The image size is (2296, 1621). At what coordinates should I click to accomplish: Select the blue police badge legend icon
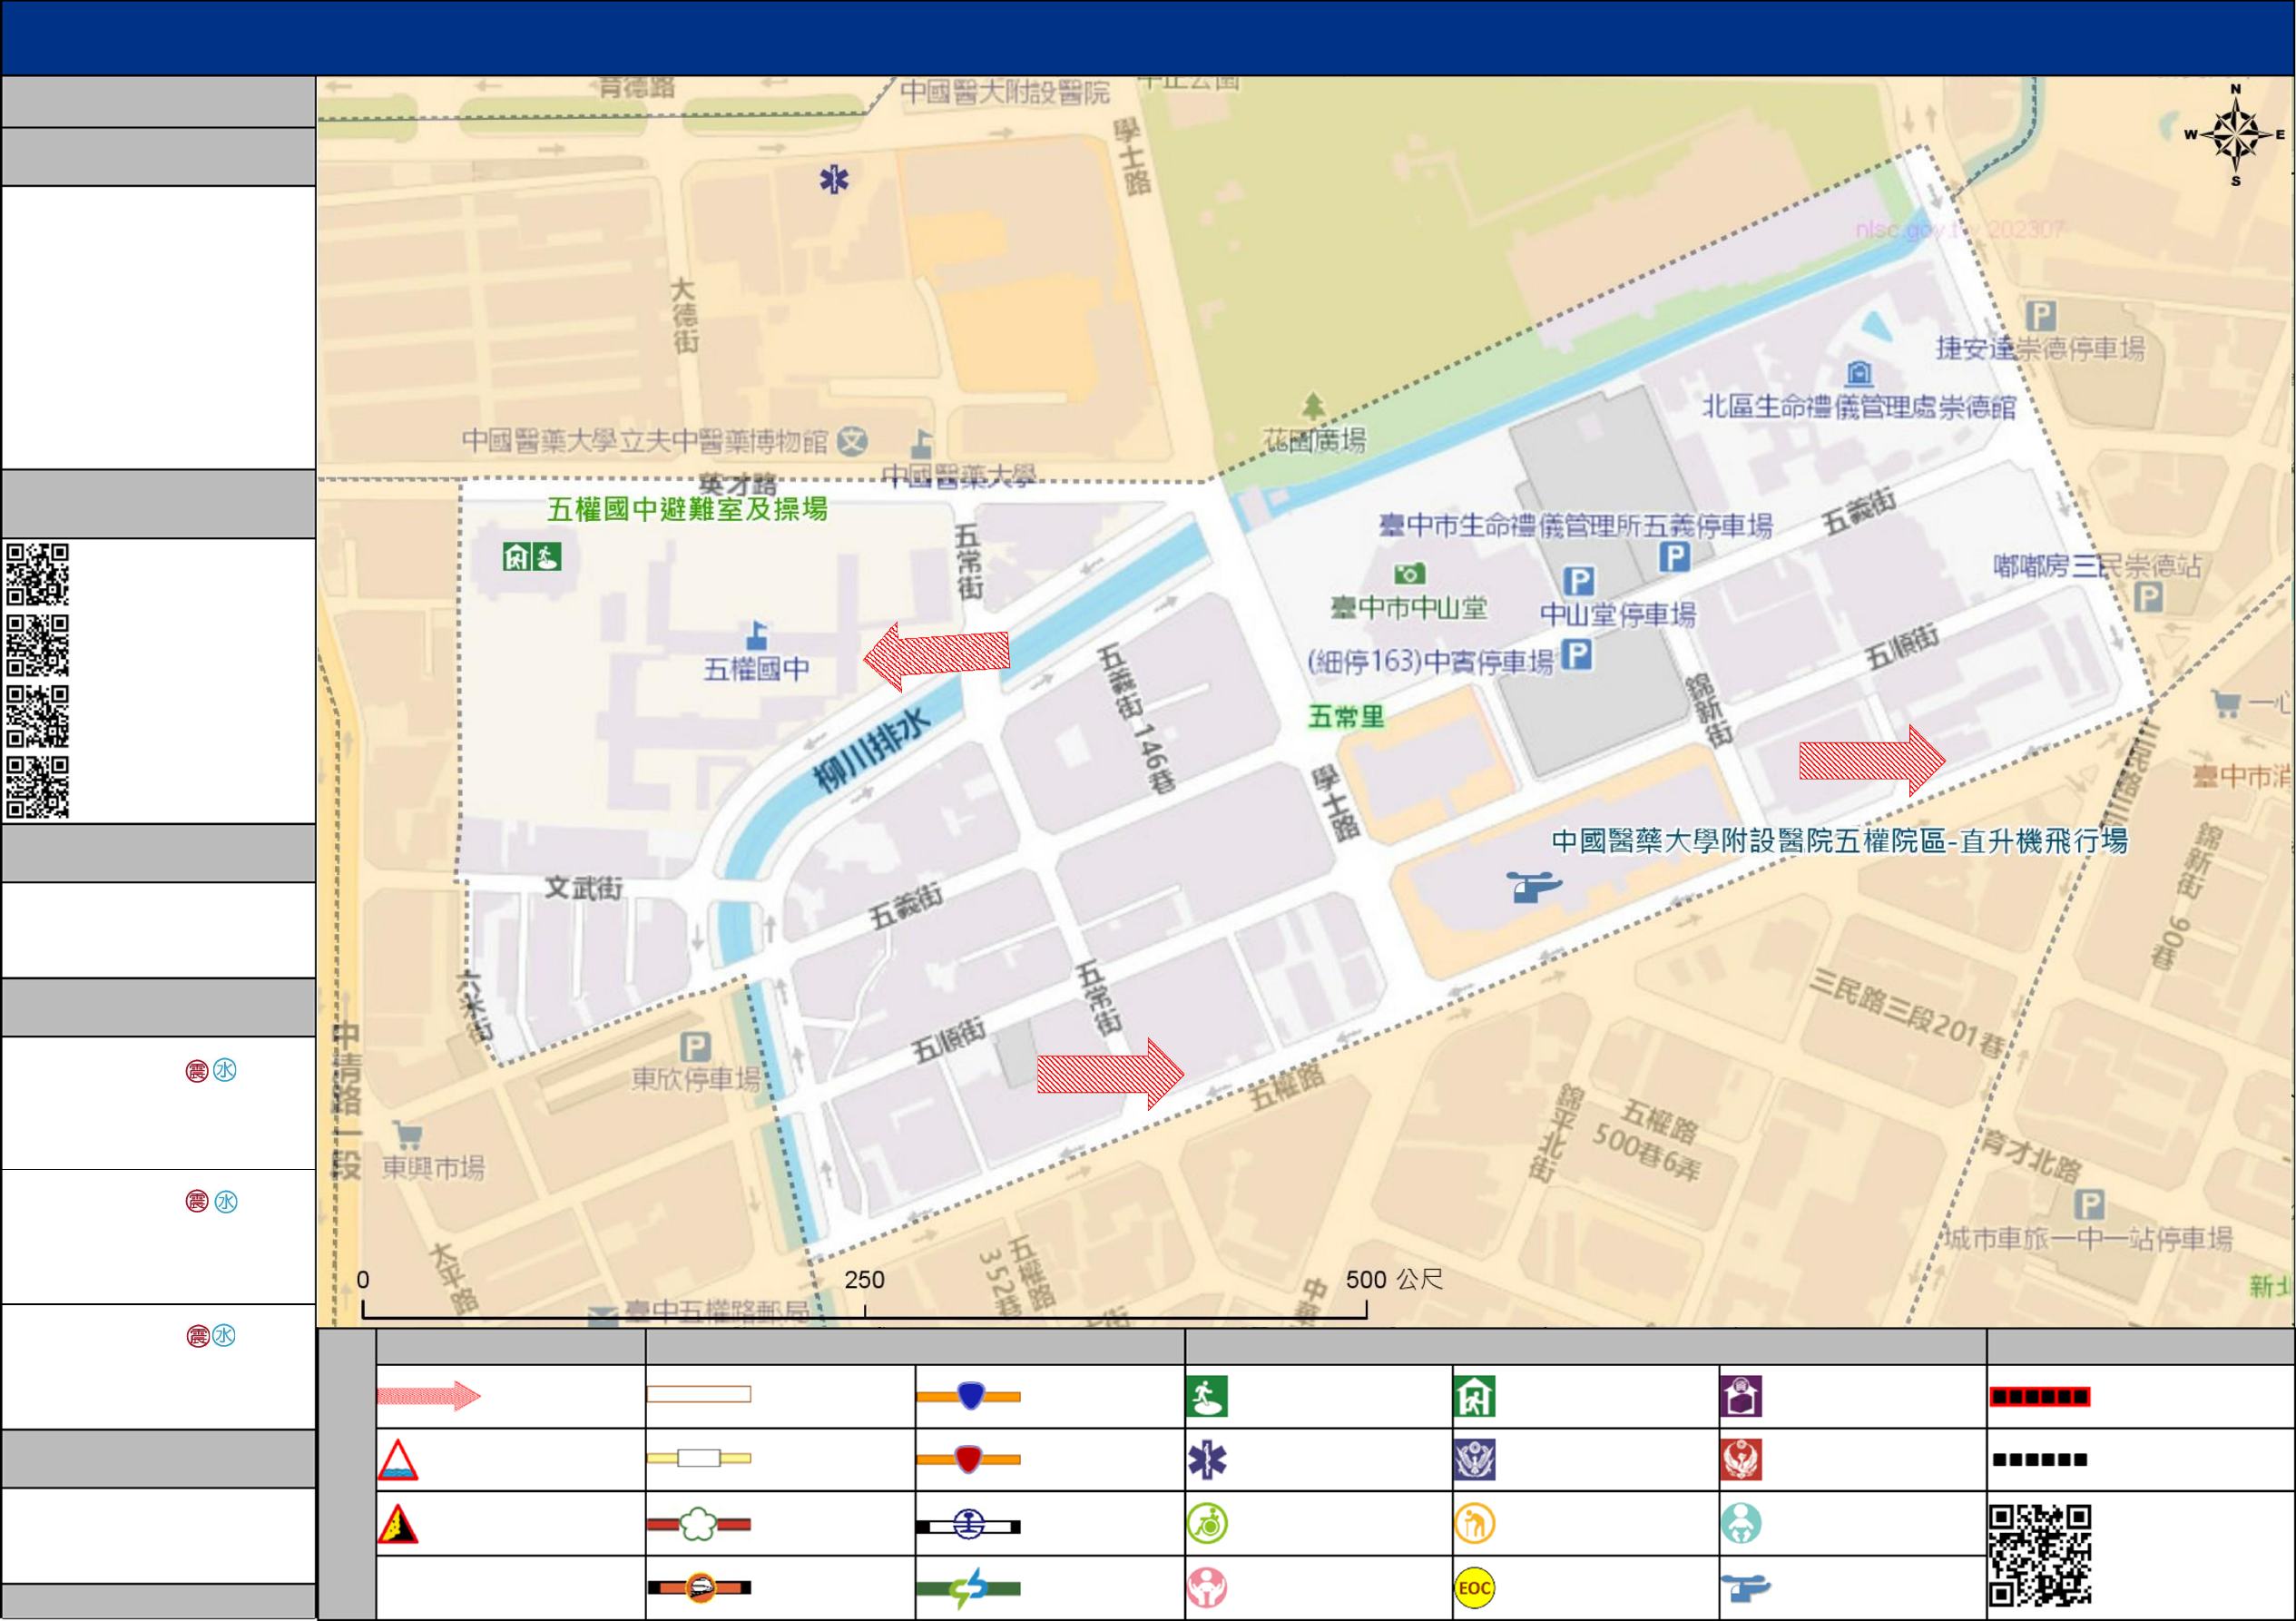coord(1474,1460)
